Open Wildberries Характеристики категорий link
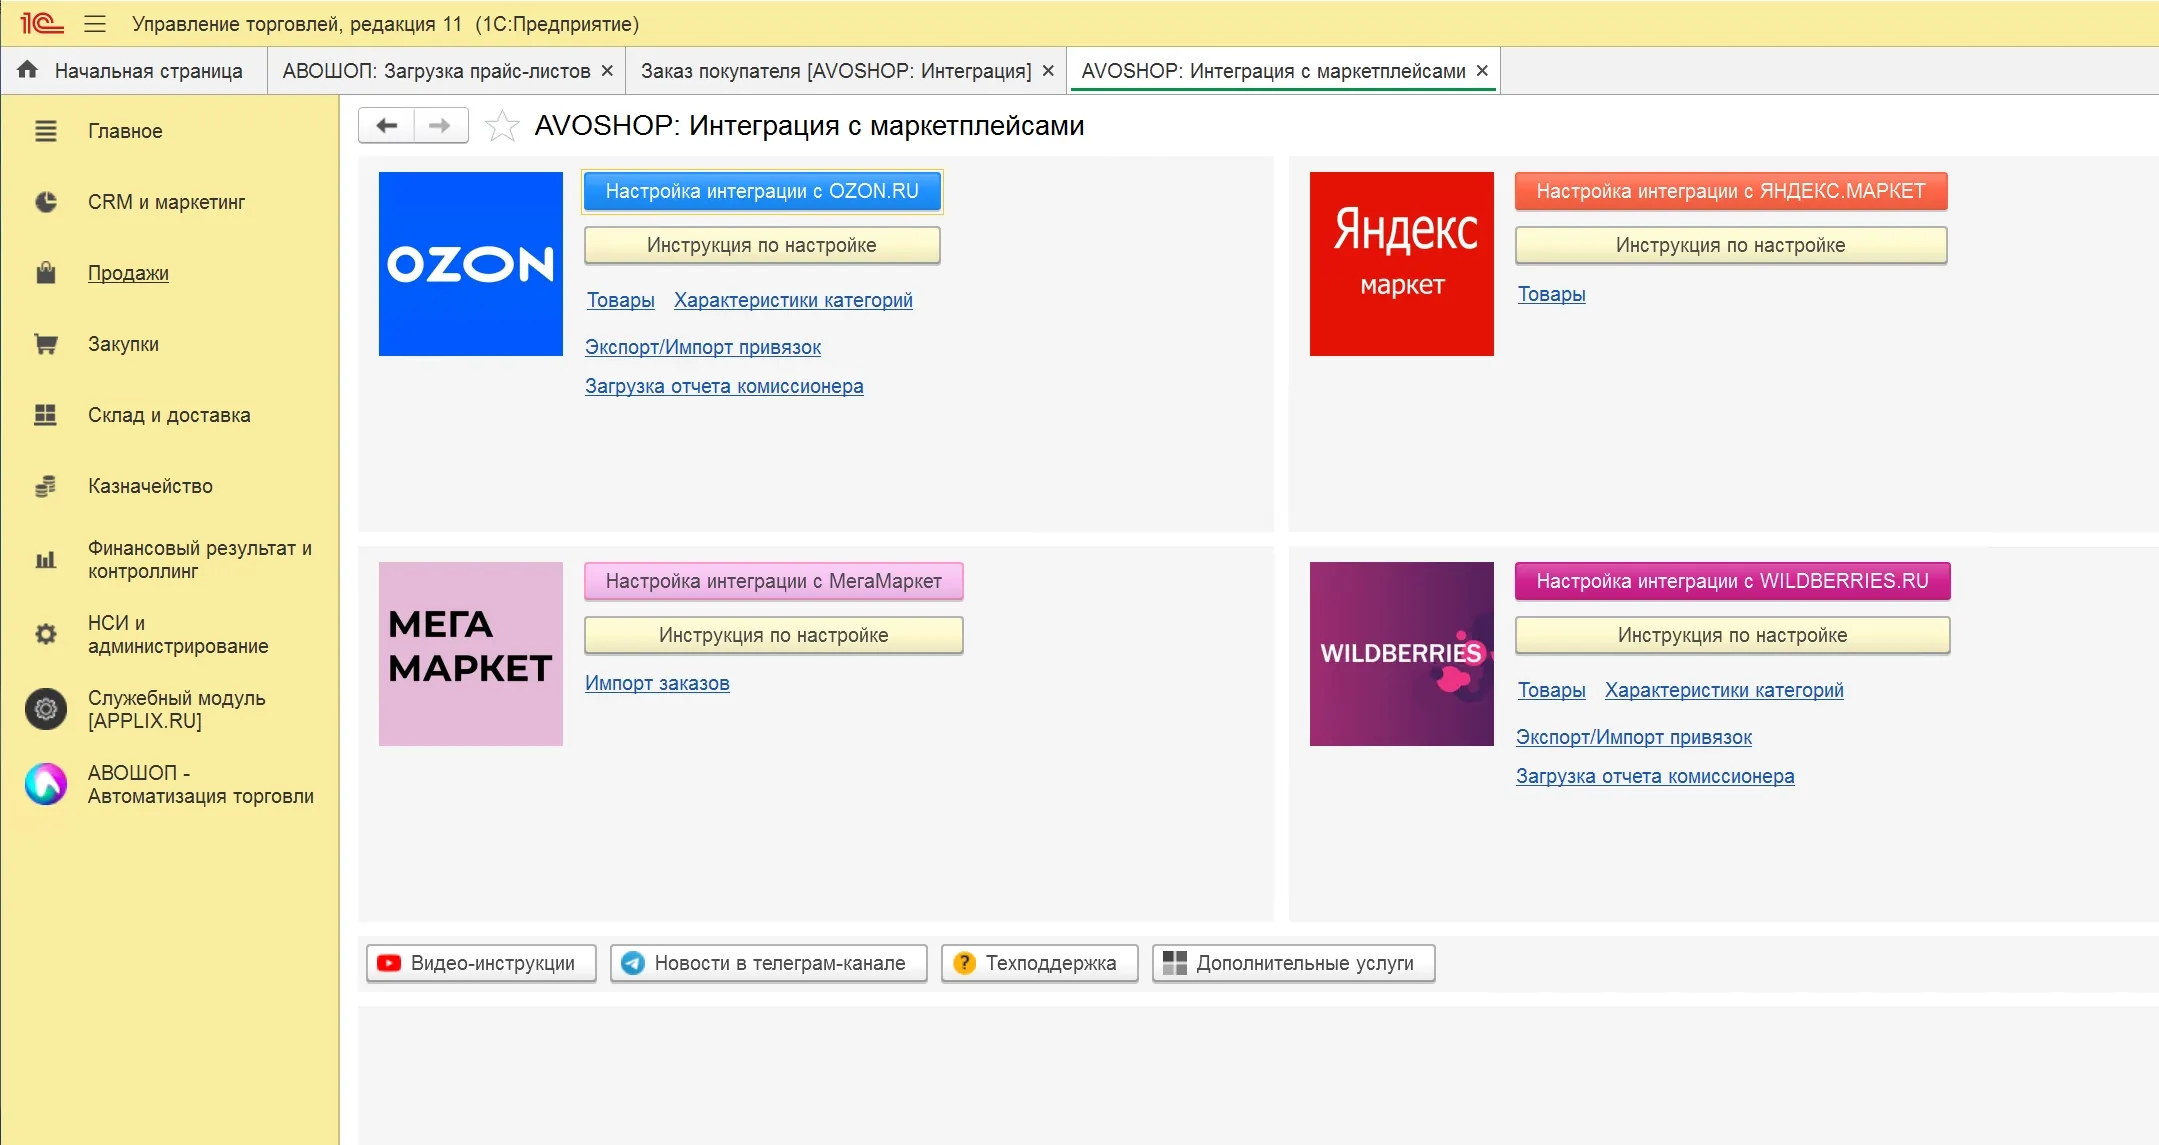The image size is (2159, 1145). click(1724, 690)
